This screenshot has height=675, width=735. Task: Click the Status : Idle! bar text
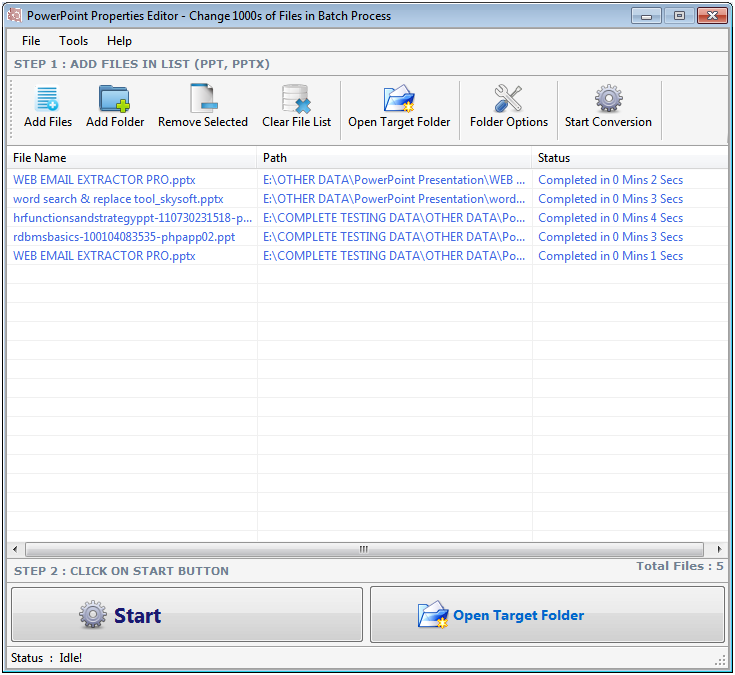[46, 658]
